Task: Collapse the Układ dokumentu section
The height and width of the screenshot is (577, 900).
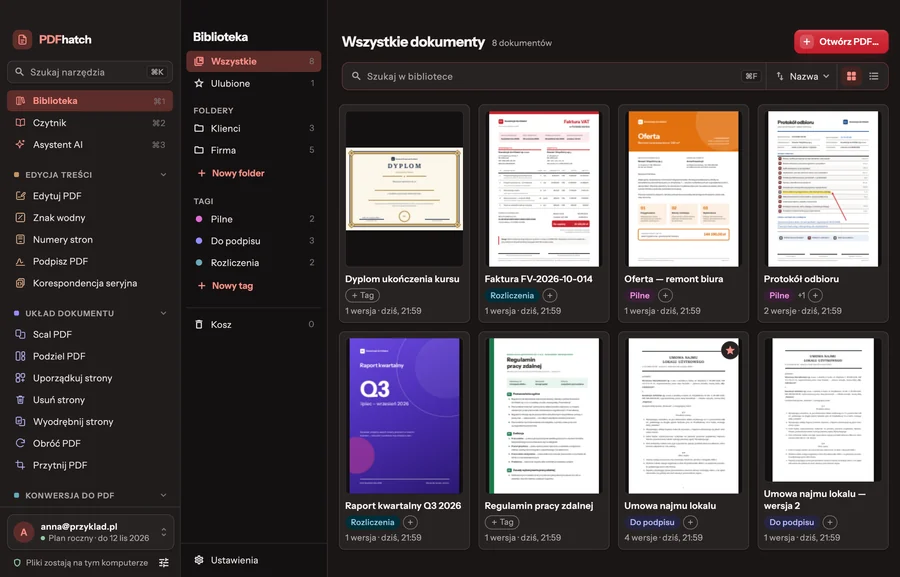Action: click(163, 313)
